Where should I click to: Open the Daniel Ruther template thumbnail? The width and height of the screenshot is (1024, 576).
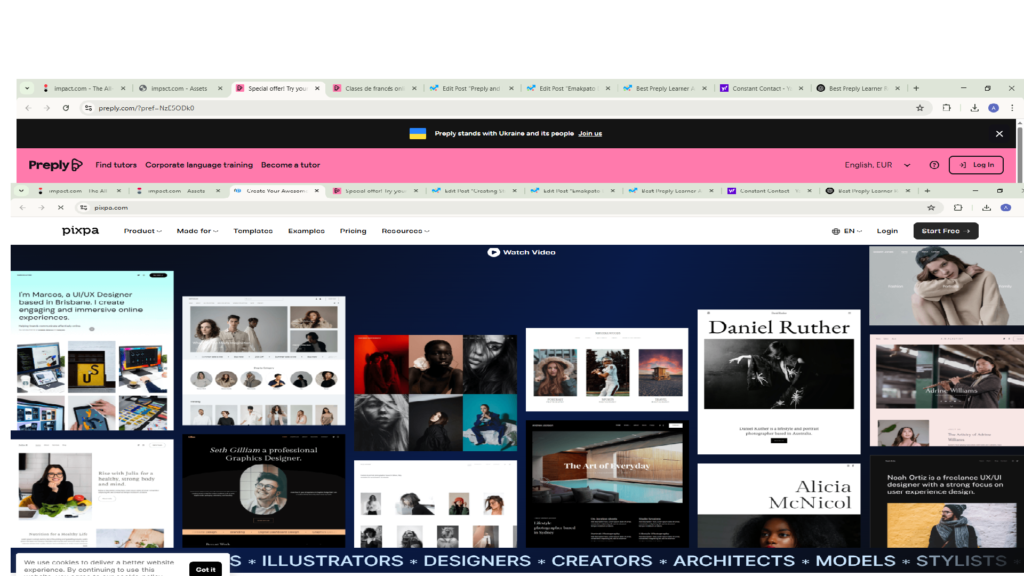pyautogui.click(x=779, y=382)
